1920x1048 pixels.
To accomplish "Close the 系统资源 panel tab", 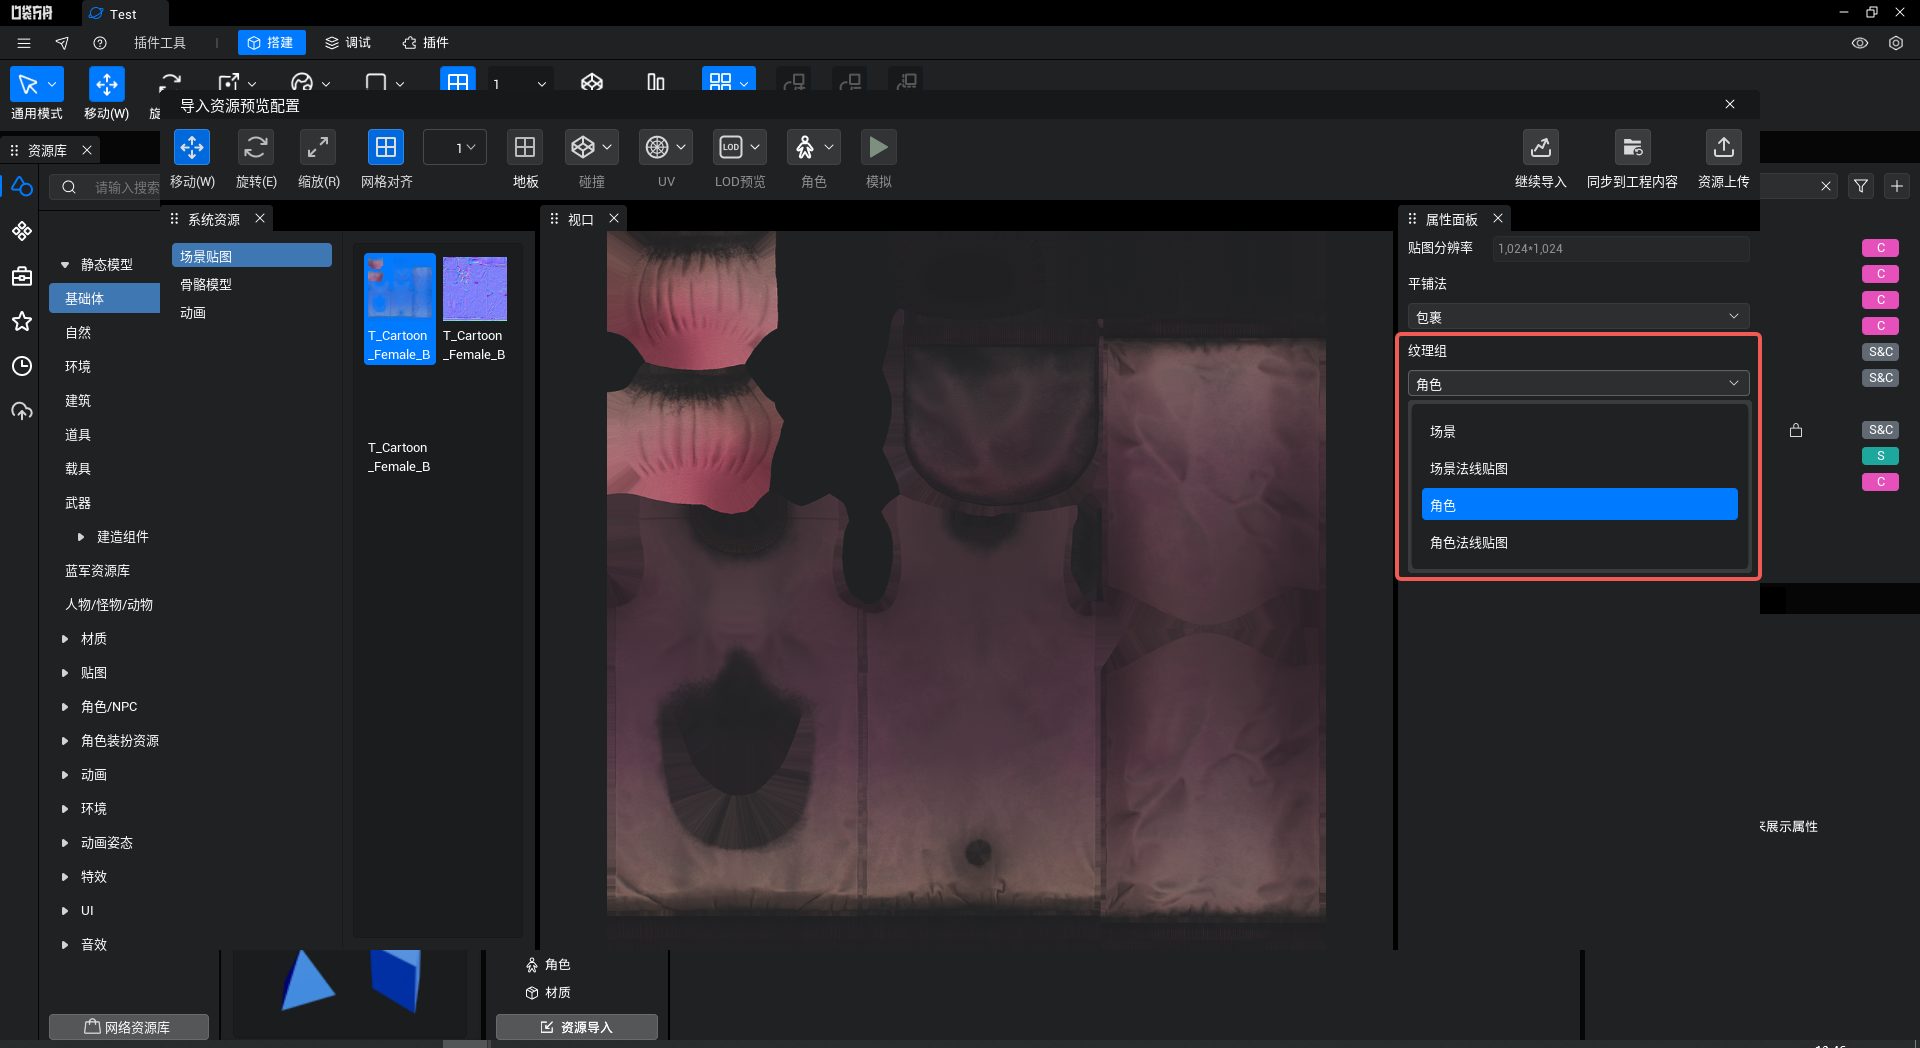I will coord(260,218).
